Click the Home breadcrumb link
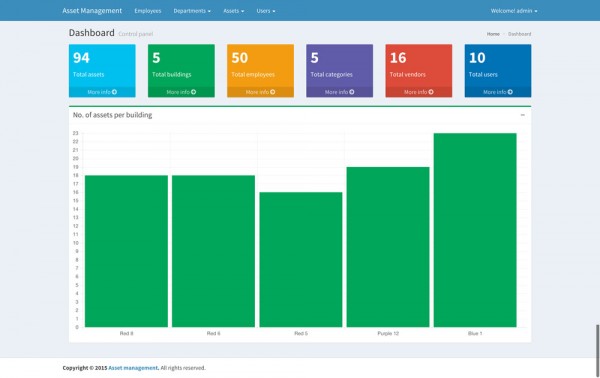600x378 pixels. [x=493, y=34]
